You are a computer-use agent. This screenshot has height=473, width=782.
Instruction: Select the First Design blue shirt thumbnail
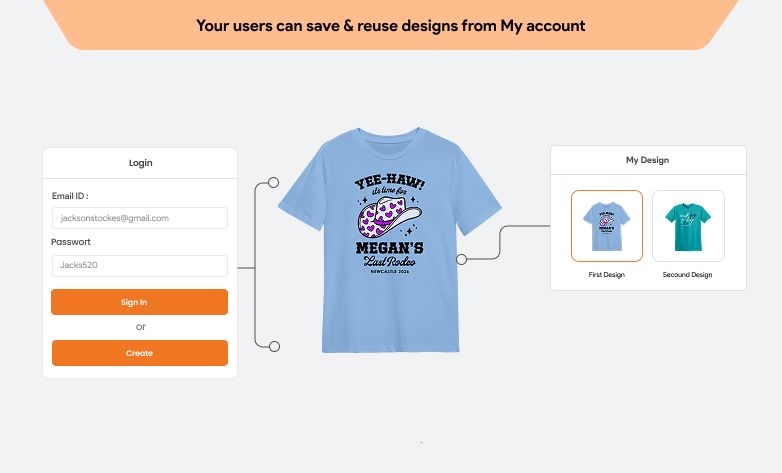pos(606,226)
